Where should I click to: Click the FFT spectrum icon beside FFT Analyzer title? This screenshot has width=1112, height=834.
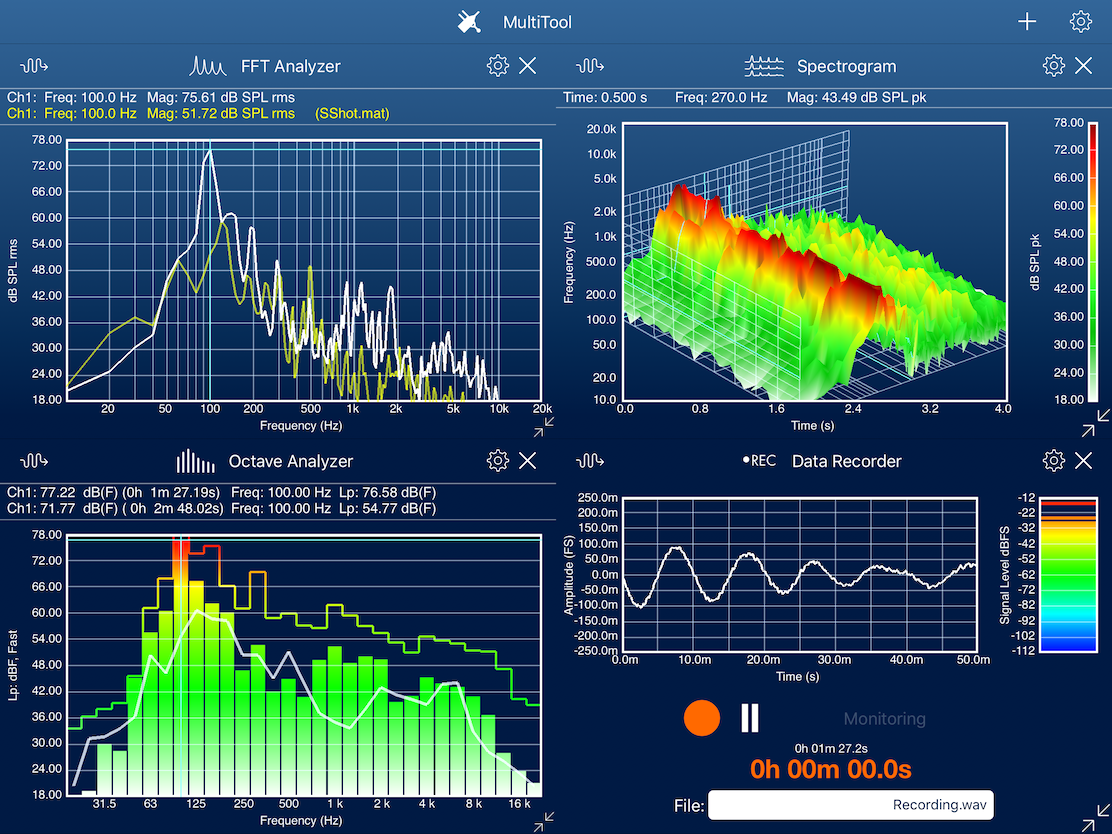tap(207, 65)
